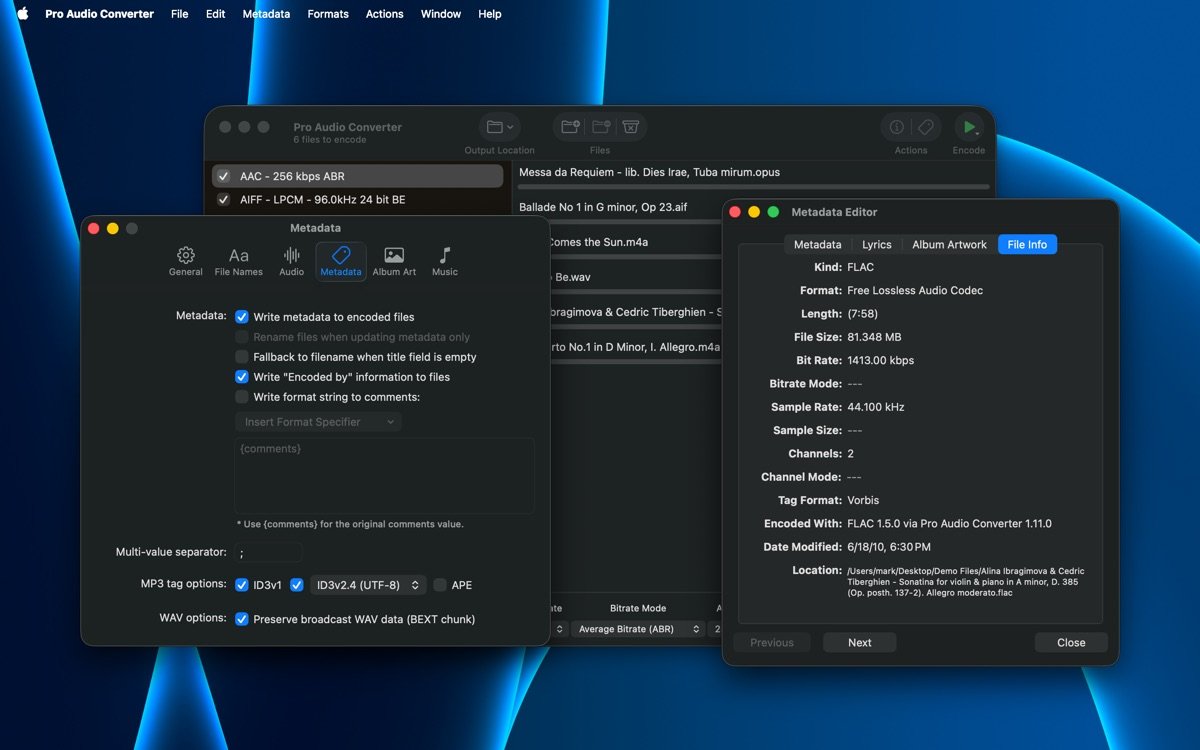Click the {comments} text area
This screenshot has width=1200, height=750.
[x=384, y=476]
